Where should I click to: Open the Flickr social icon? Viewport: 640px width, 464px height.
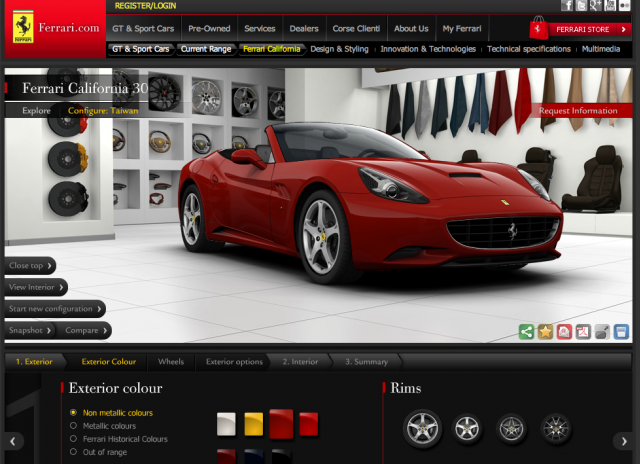pyautogui.click(x=624, y=5)
